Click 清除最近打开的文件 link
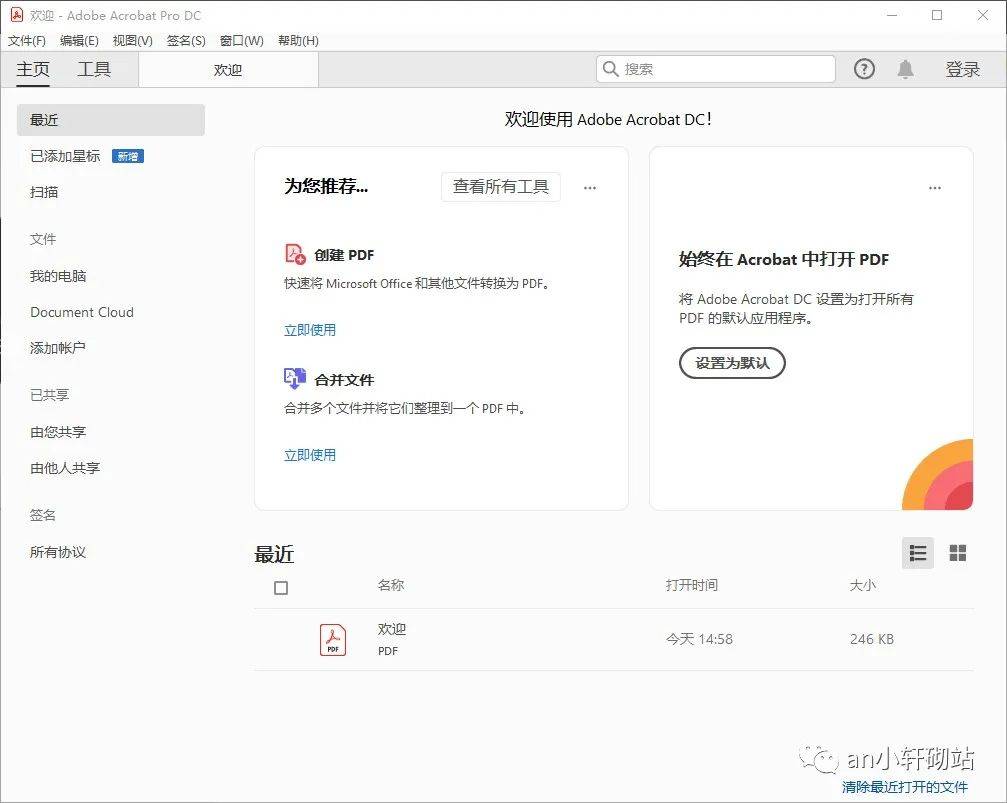1007x803 pixels. coord(904,787)
